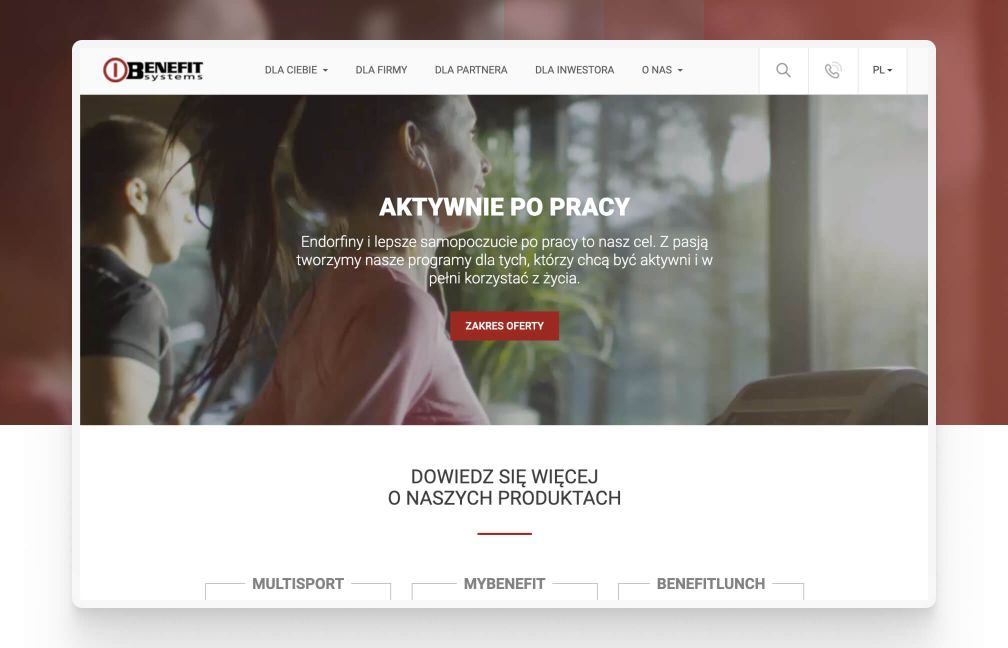Expand the PL language dropdown
Screen dimensions: 1008x648
882,70
